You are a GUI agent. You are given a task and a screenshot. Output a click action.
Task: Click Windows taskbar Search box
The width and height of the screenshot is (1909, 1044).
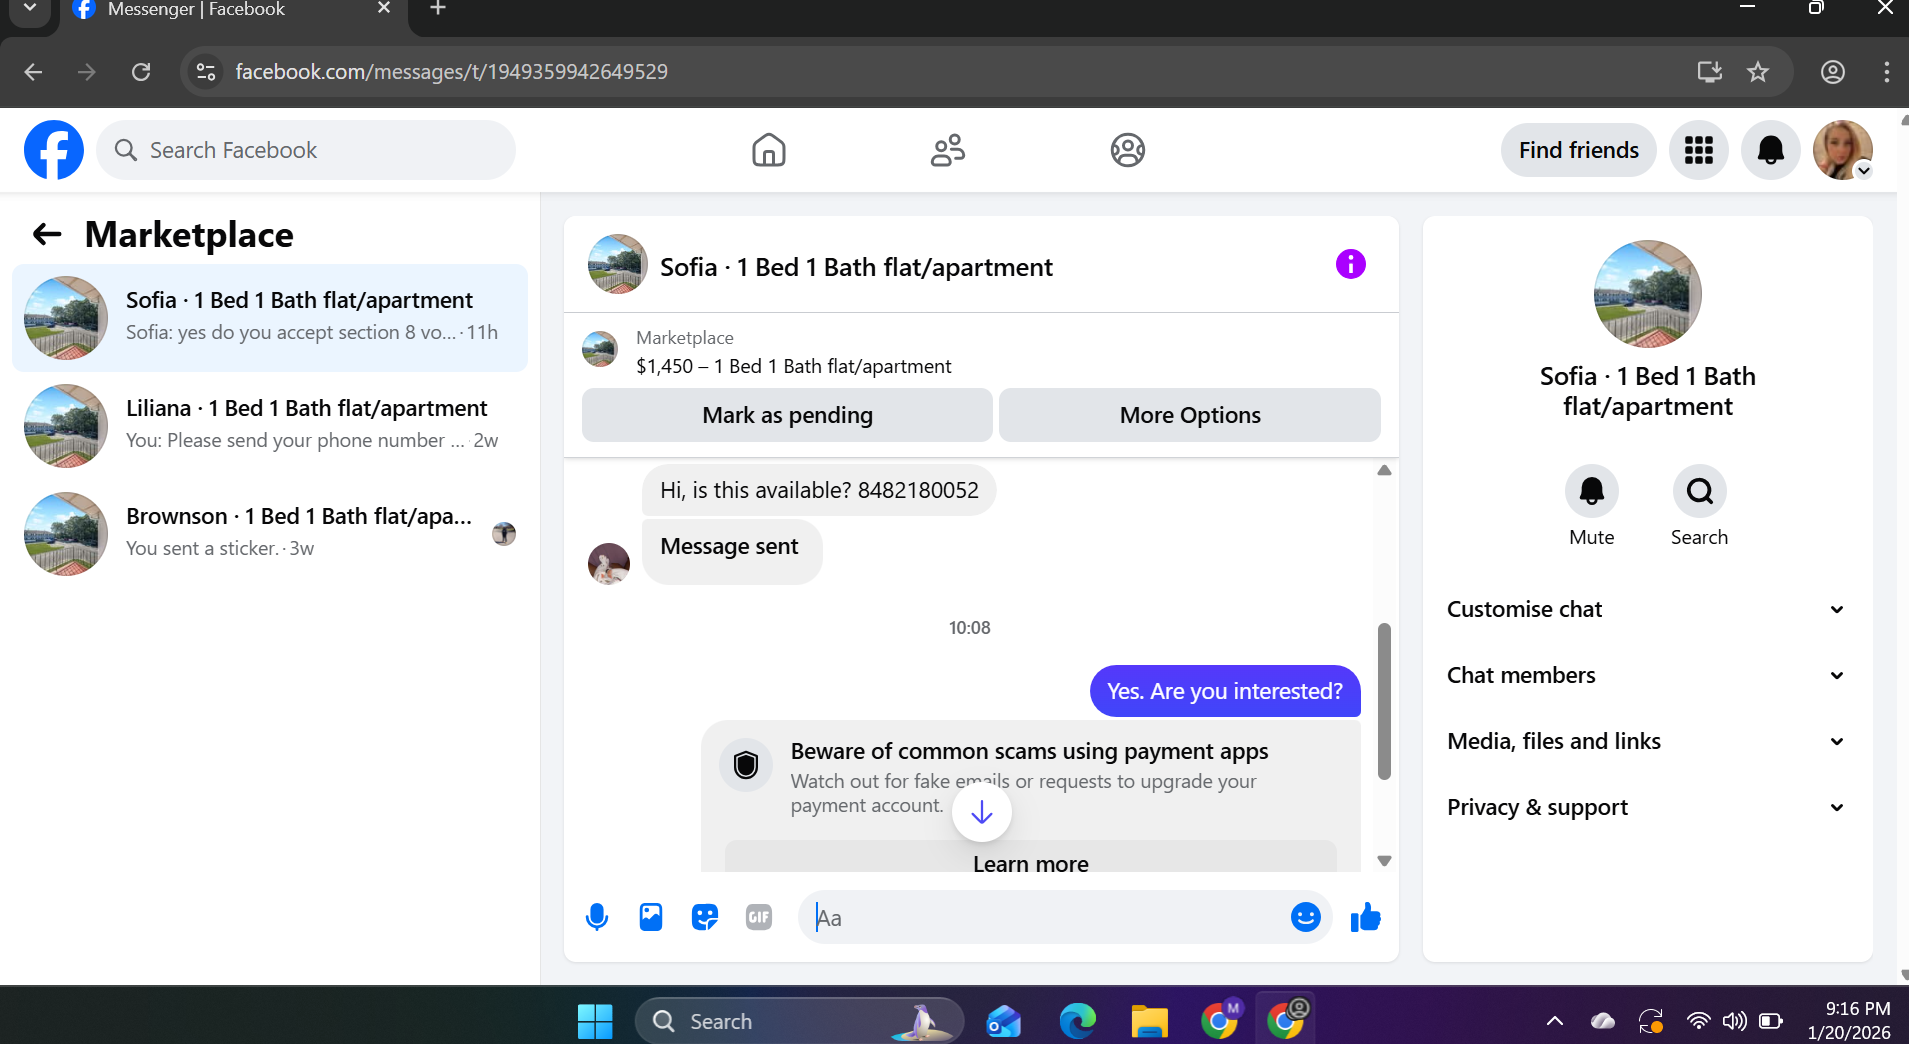click(799, 1021)
